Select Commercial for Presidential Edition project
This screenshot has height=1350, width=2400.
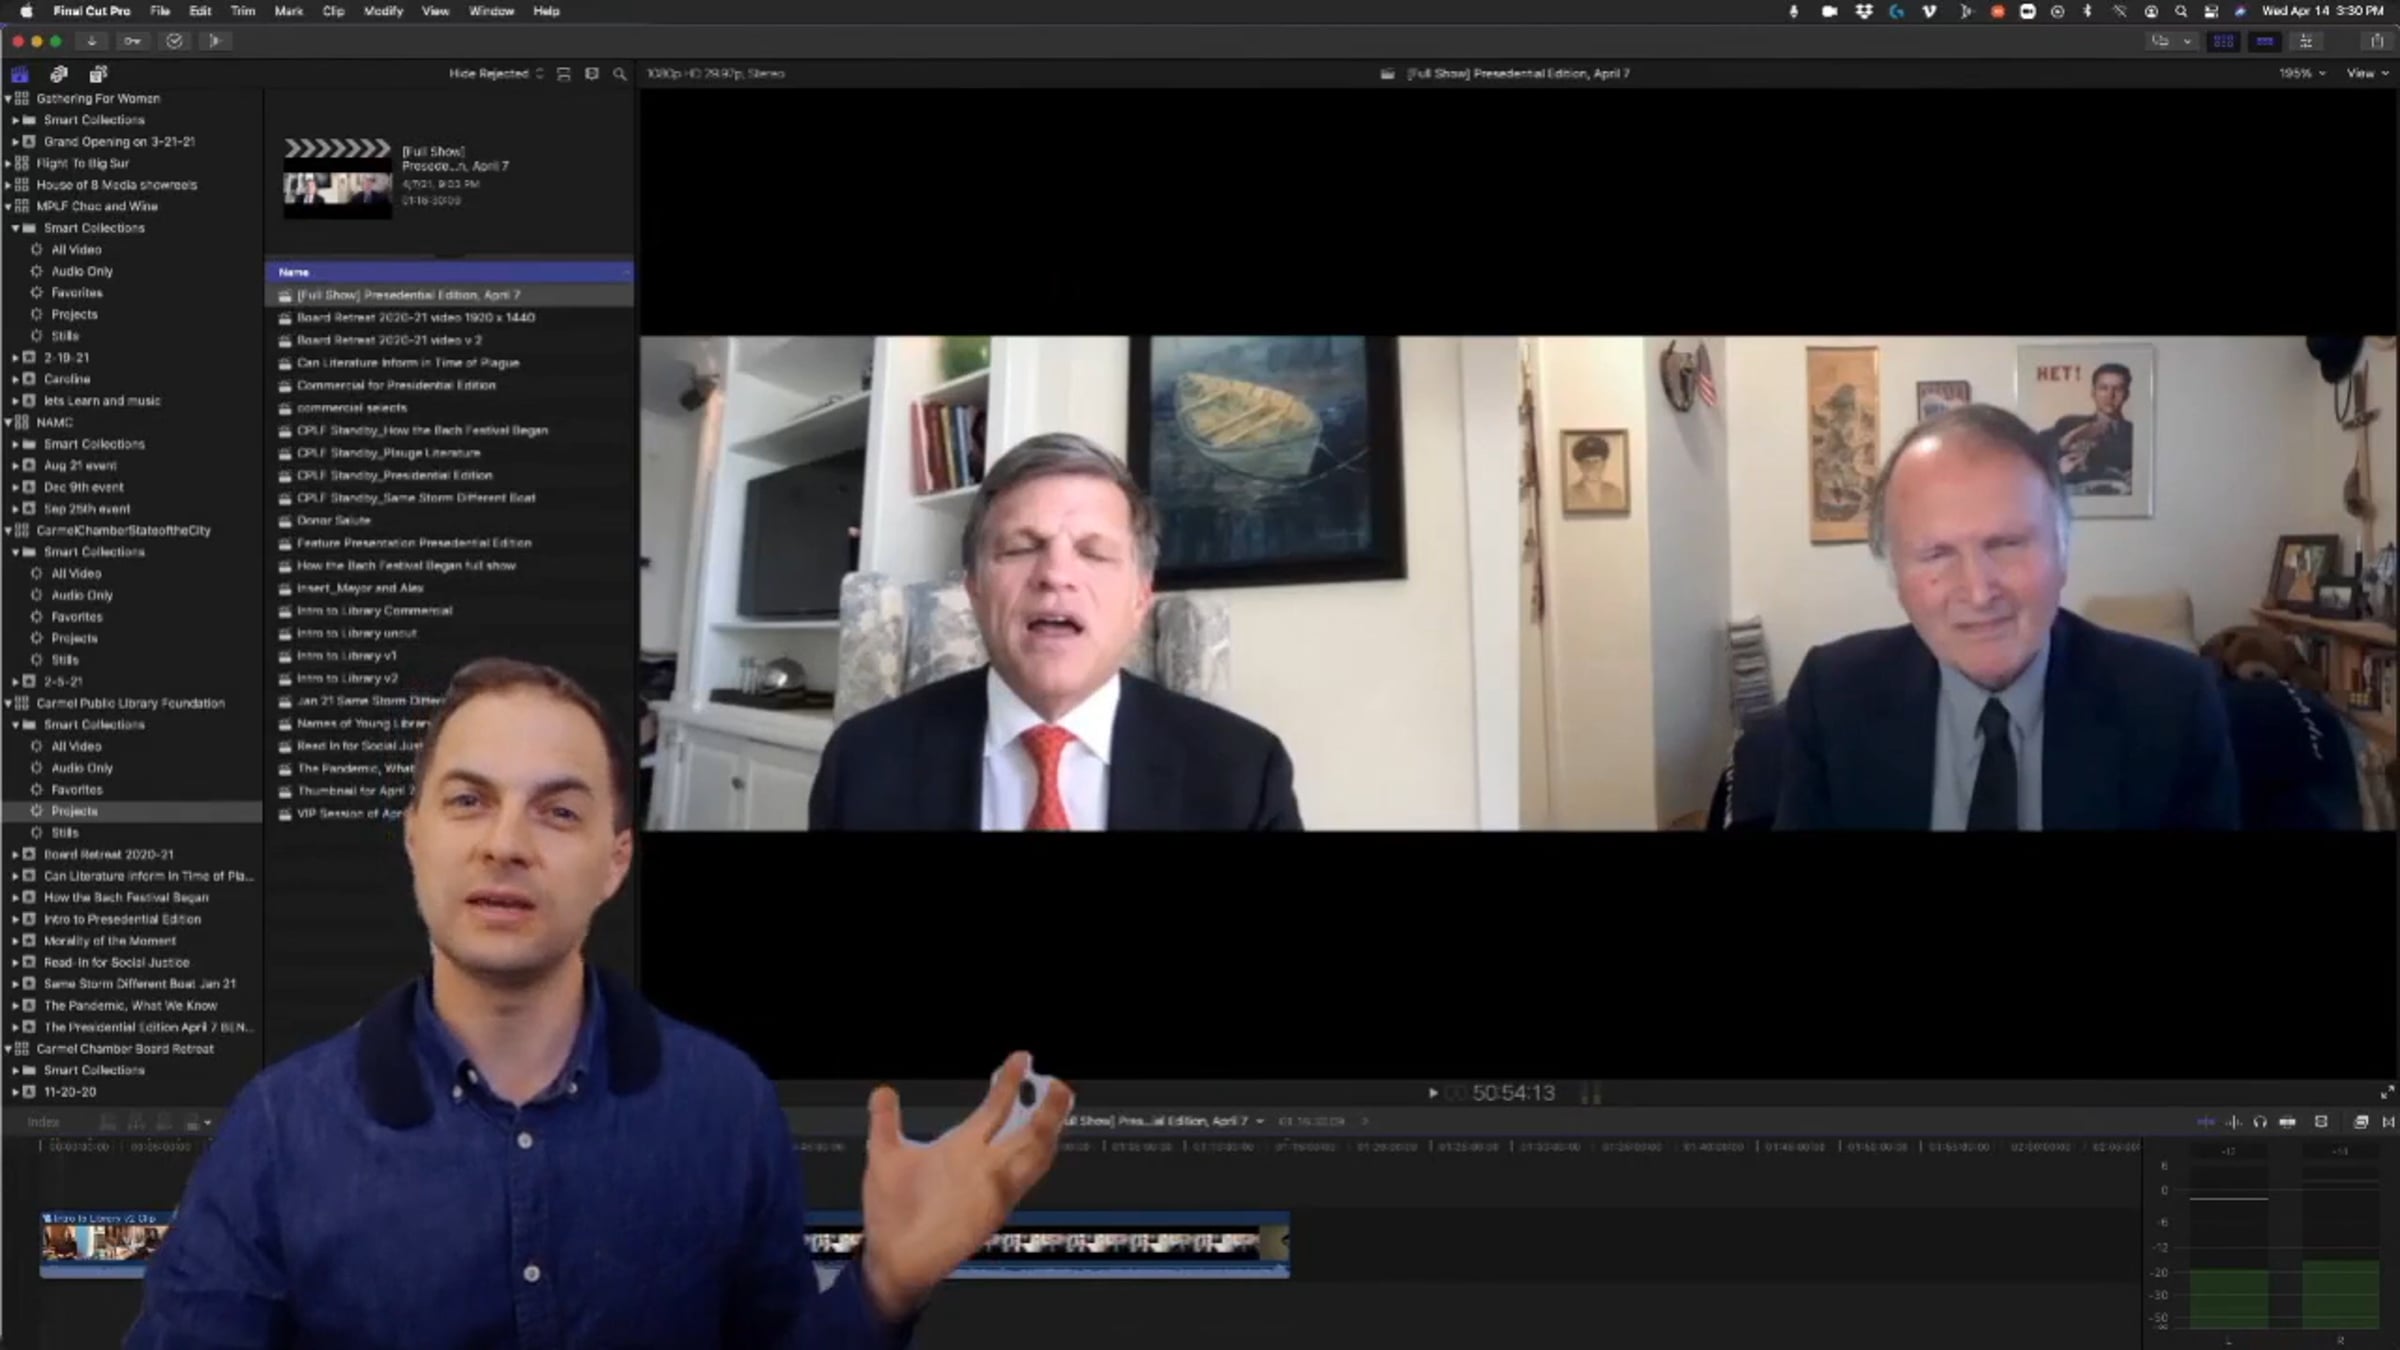[396, 385]
